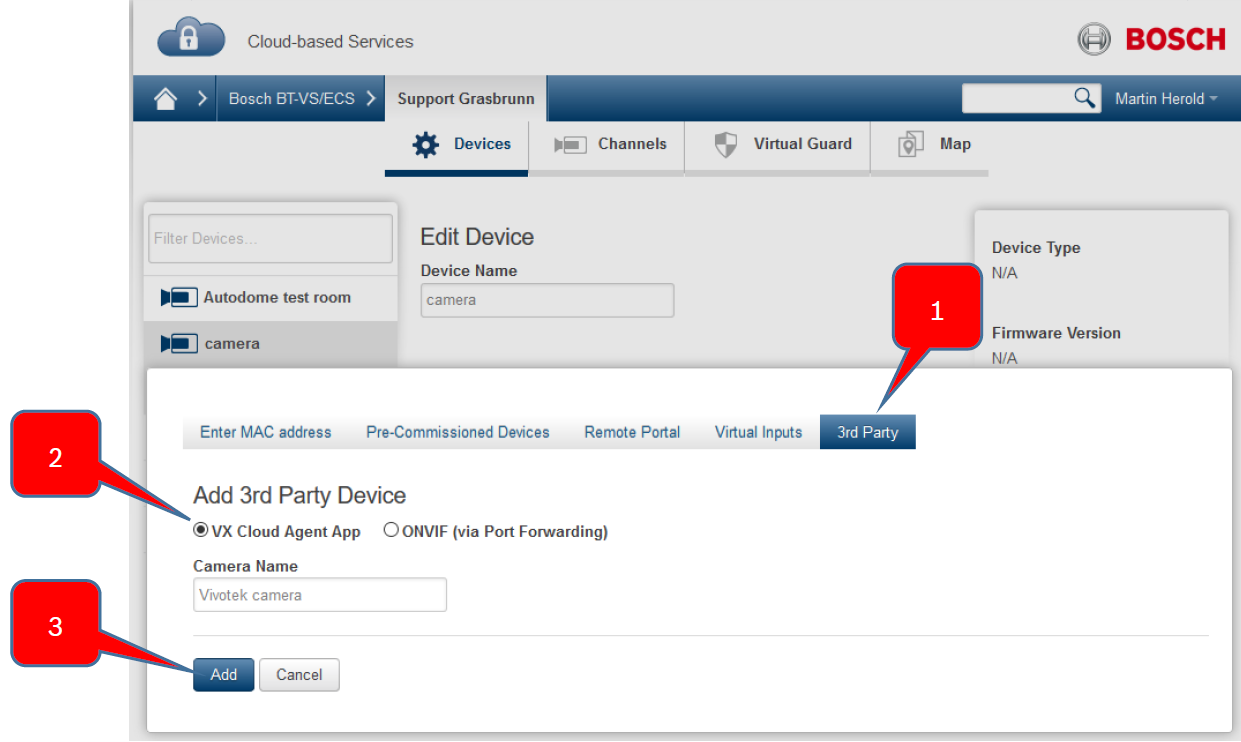Image resolution: width=1241 pixels, height=742 pixels.
Task: Open Martin Herold user dropdown
Action: tap(1166, 98)
